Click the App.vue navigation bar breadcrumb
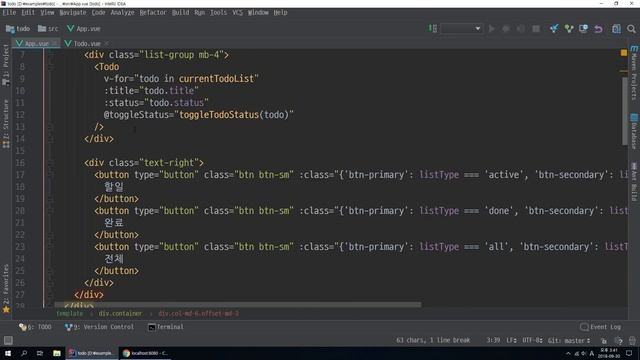640x360 pixels. click(84, 29)
